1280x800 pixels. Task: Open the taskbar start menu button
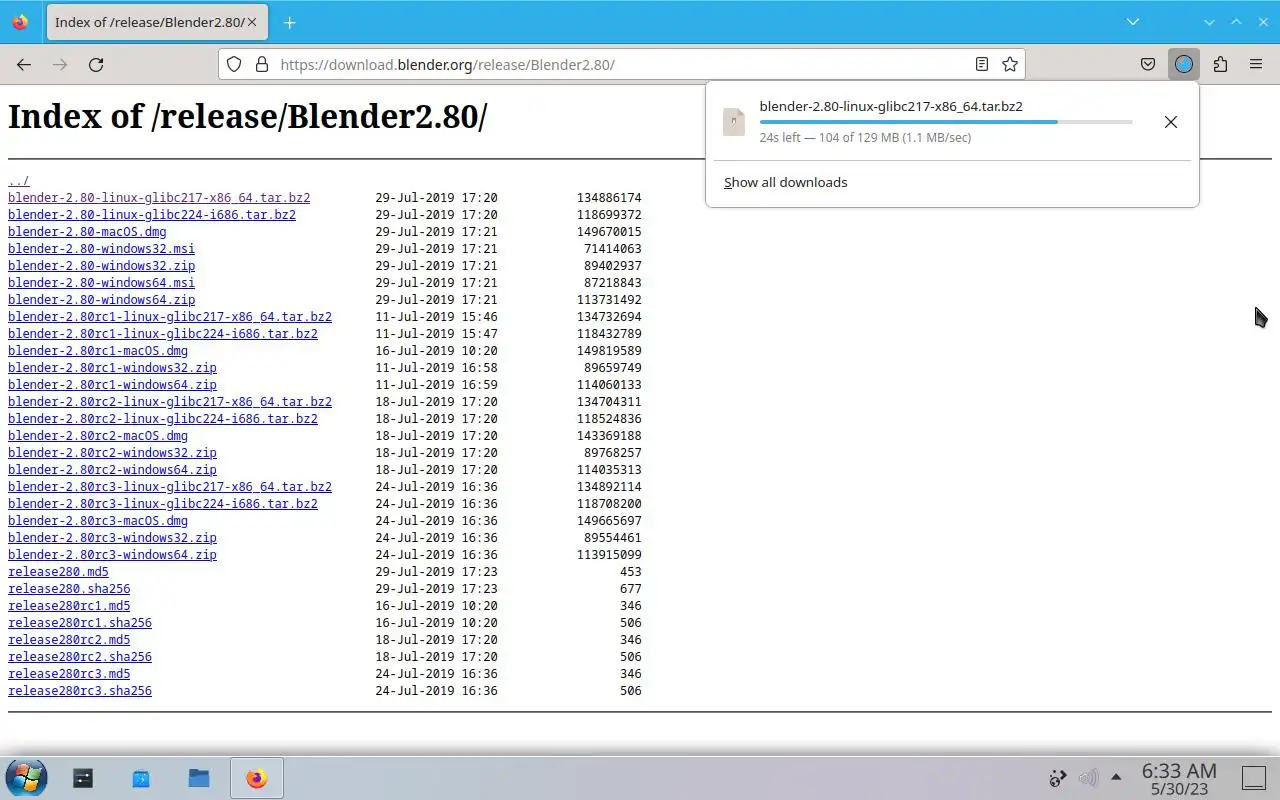pos(26,777)
